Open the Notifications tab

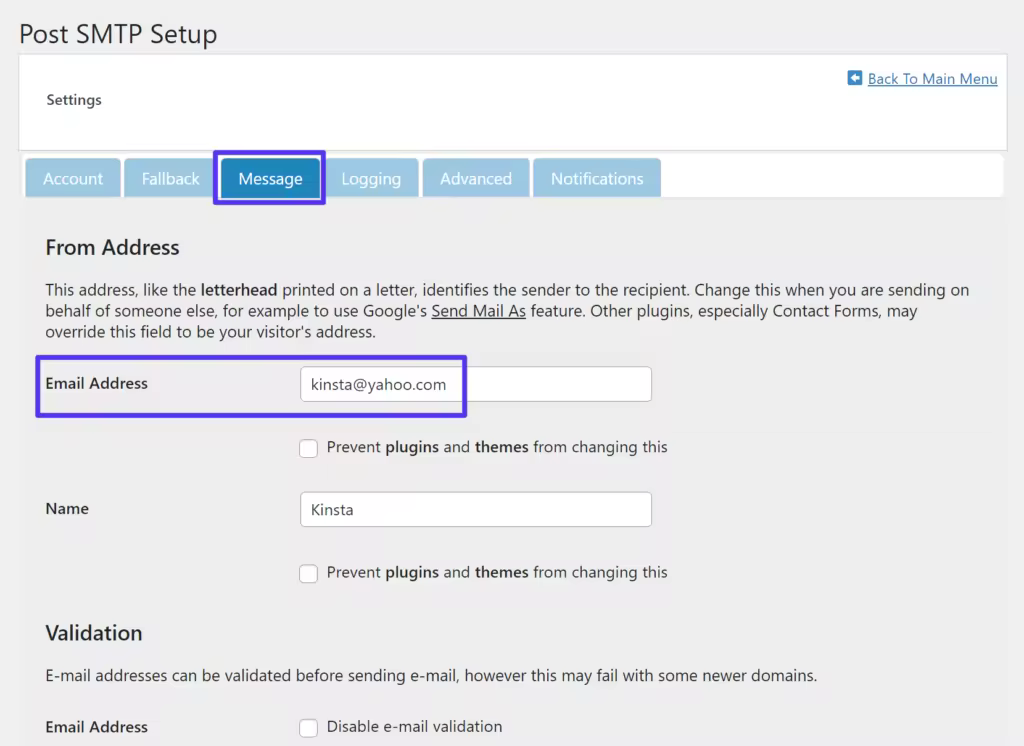pyautogui.click(x=597, y=178)
